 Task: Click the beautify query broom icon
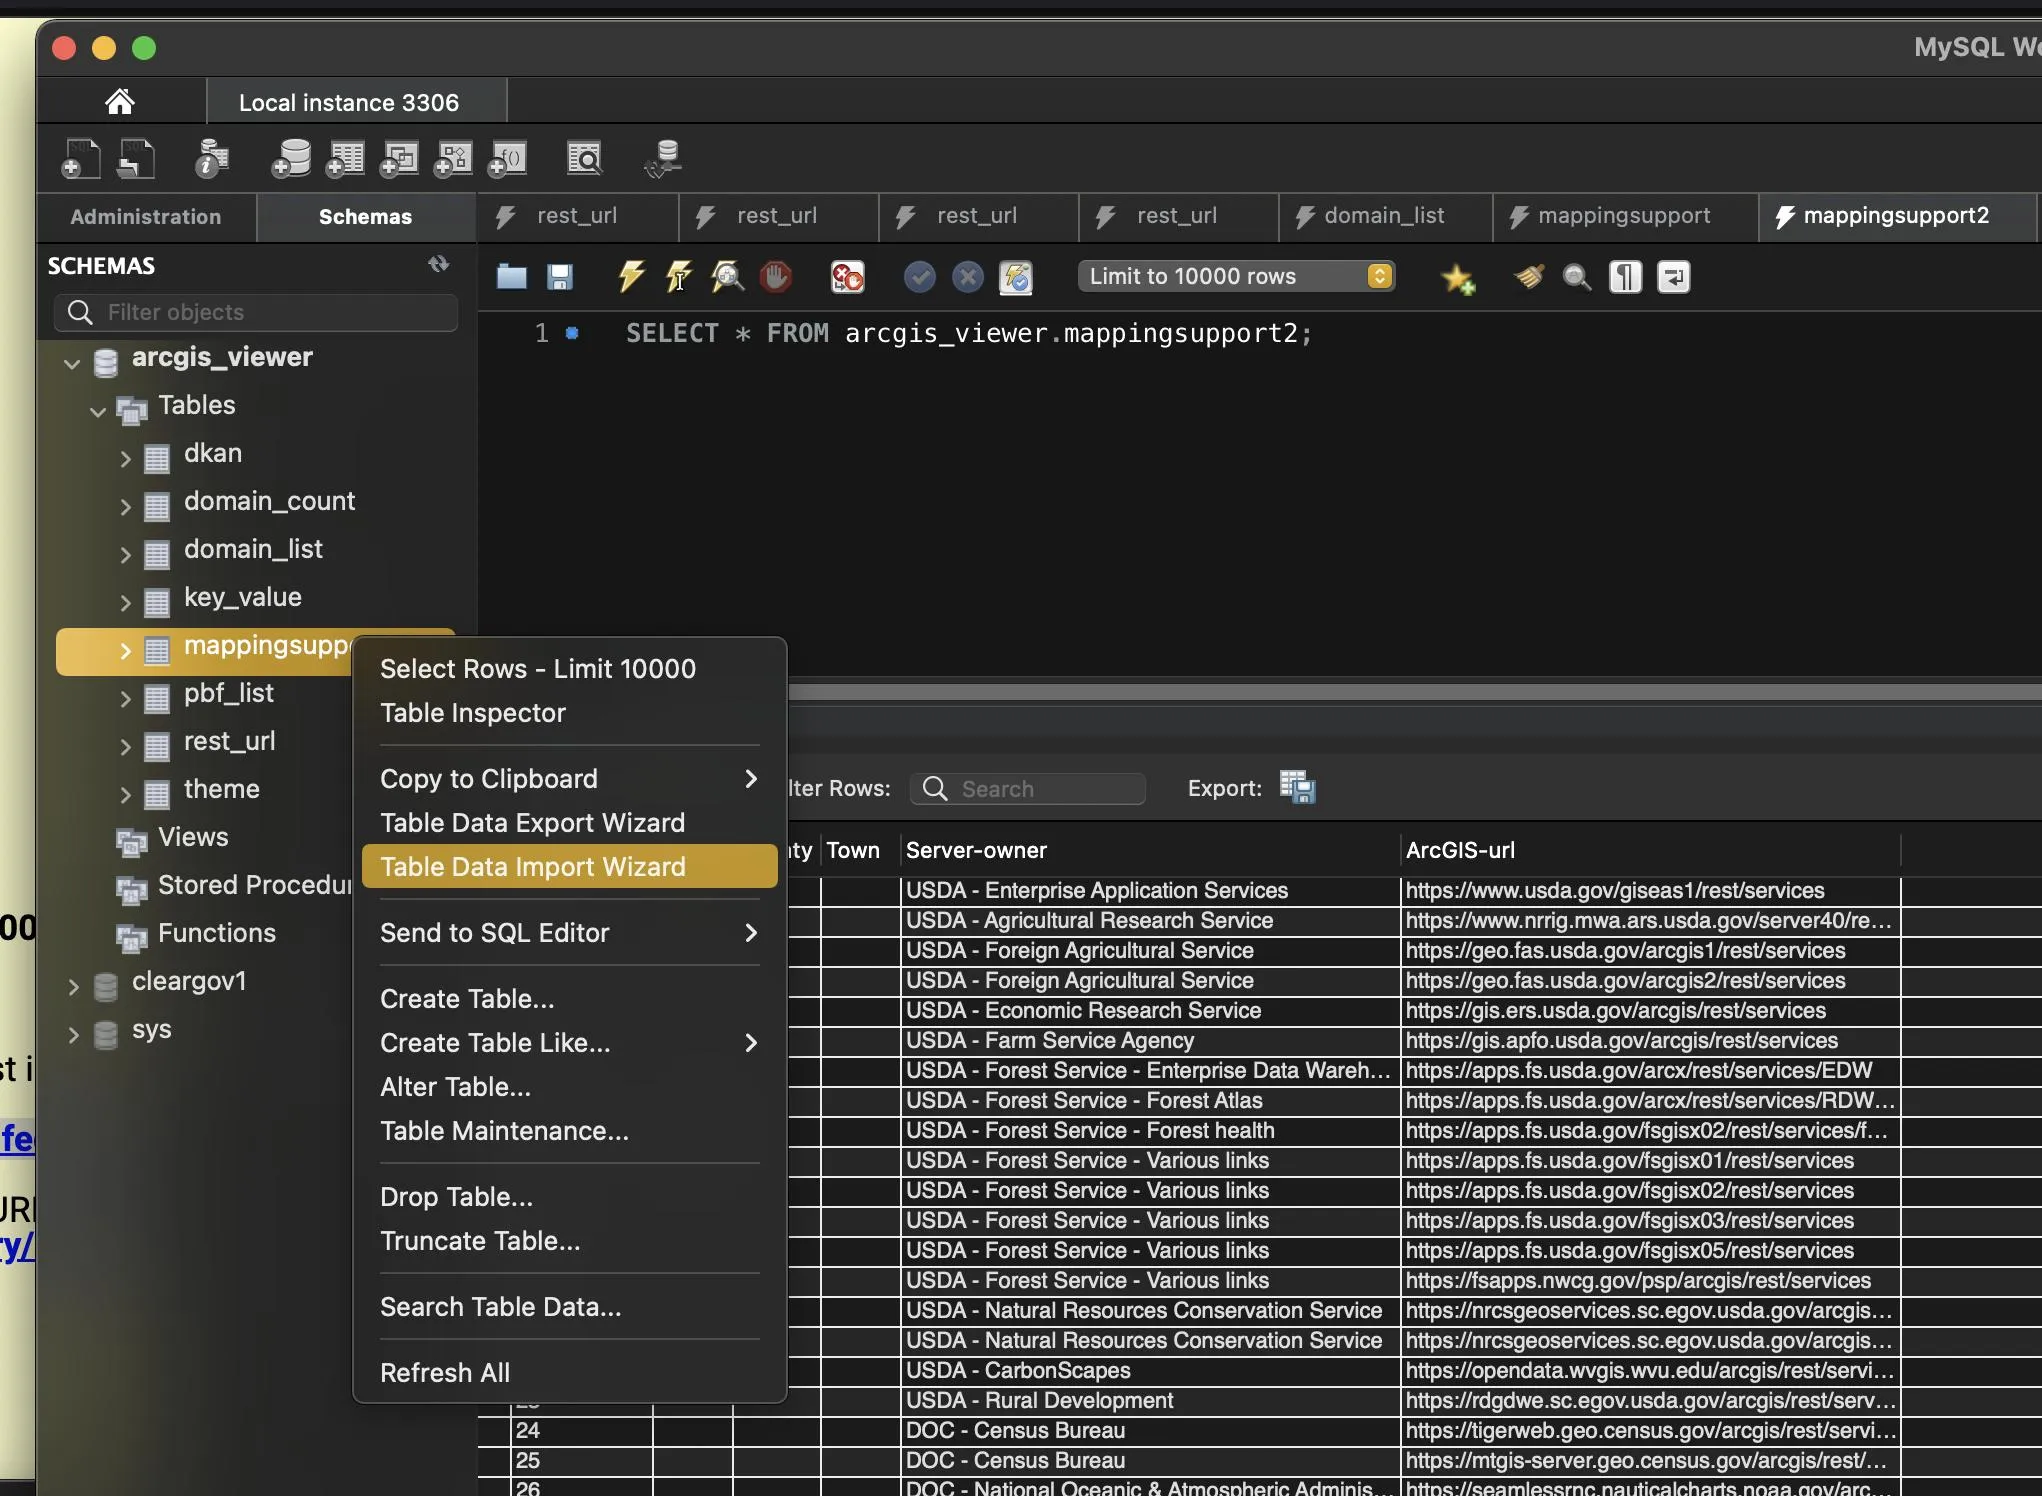coord(1528,276)
